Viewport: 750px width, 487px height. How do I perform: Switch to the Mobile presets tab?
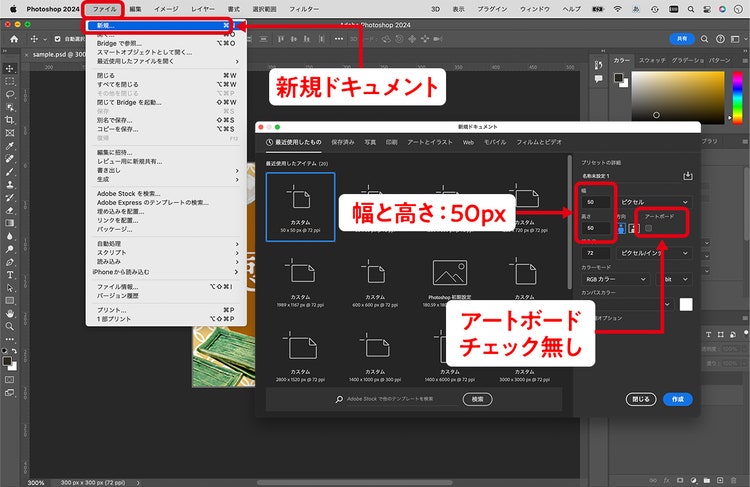[495, 142]
